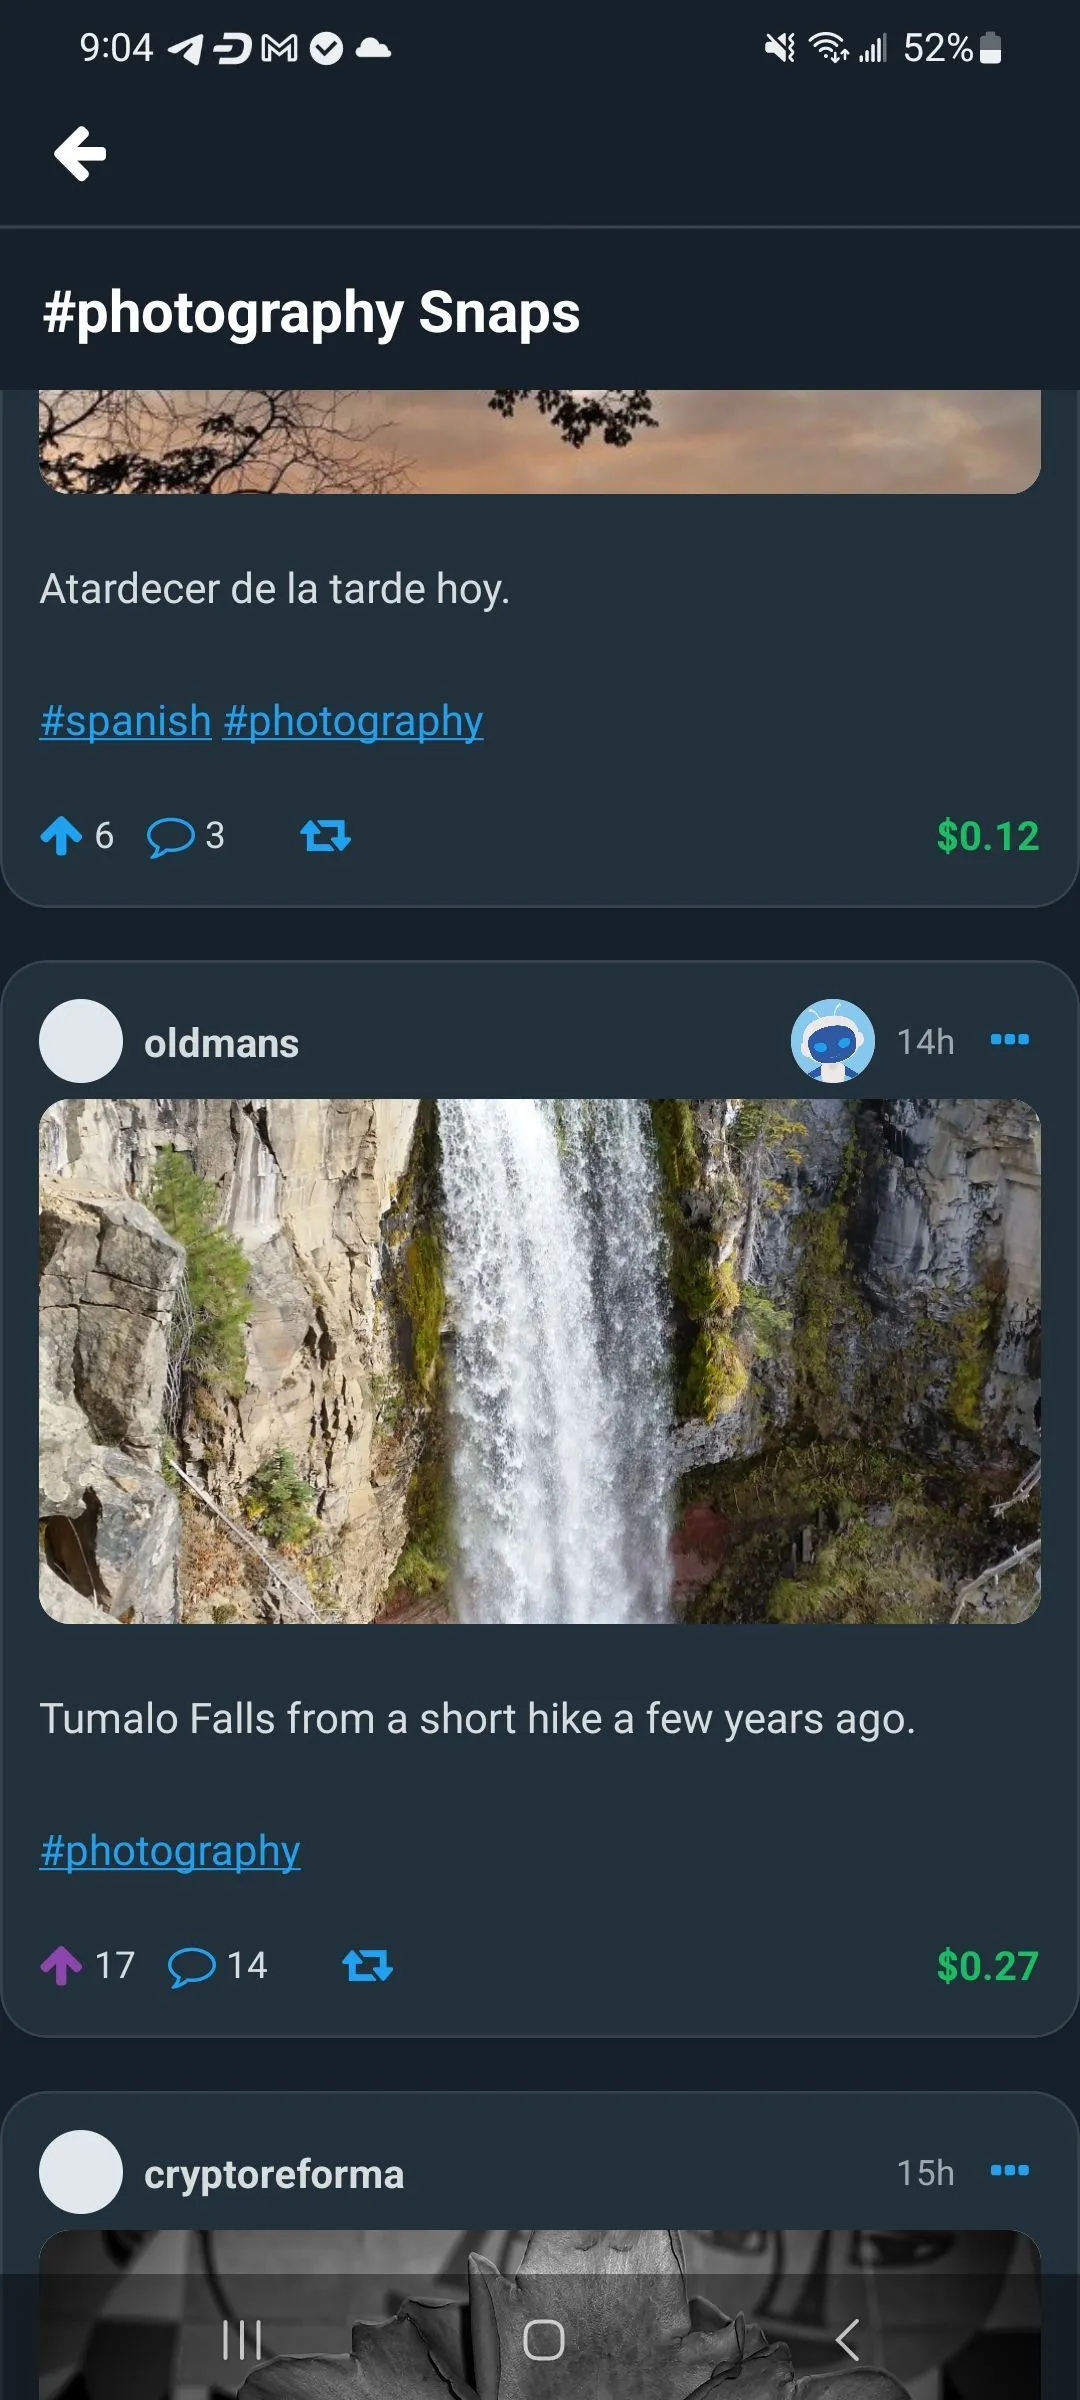Open comments on the sunset post
This screenshot has width=1080, height=2400.
172,836
